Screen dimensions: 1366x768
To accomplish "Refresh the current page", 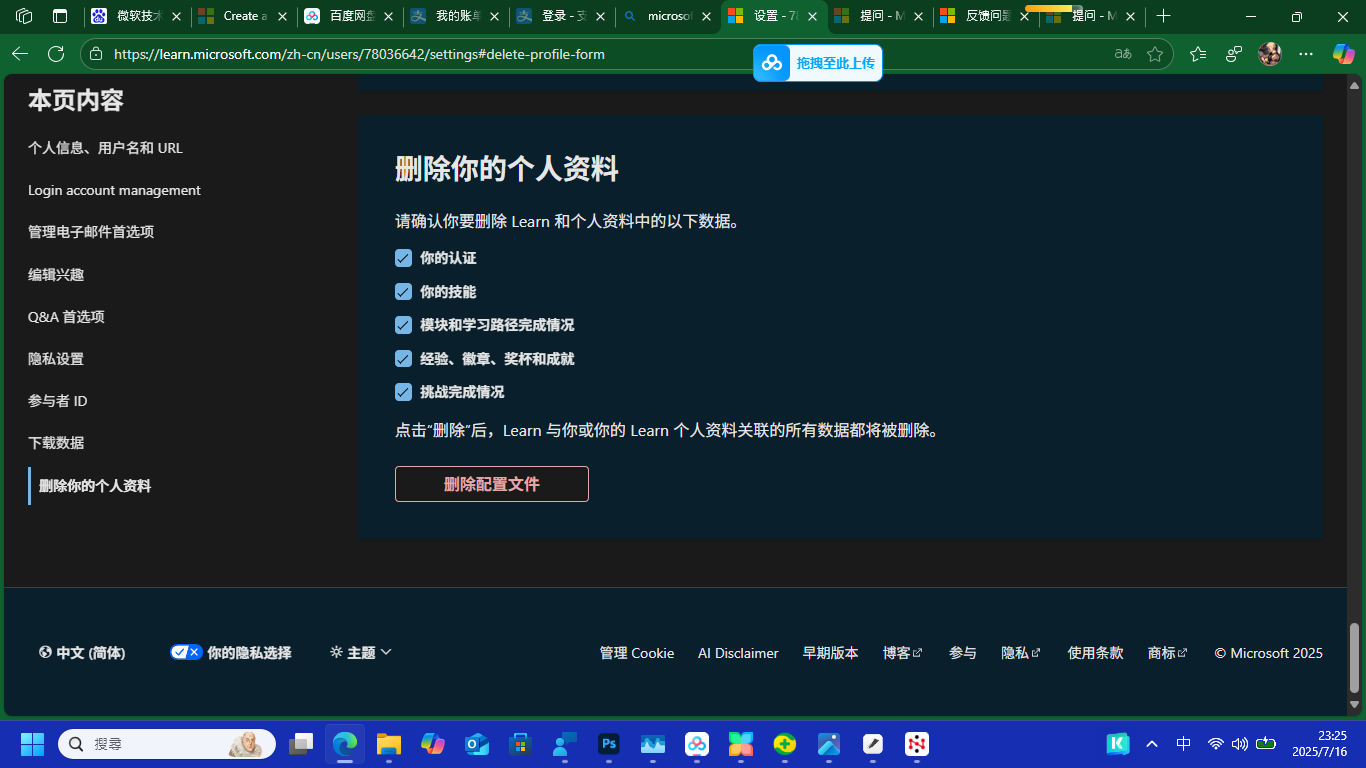I will pos(56,54).
